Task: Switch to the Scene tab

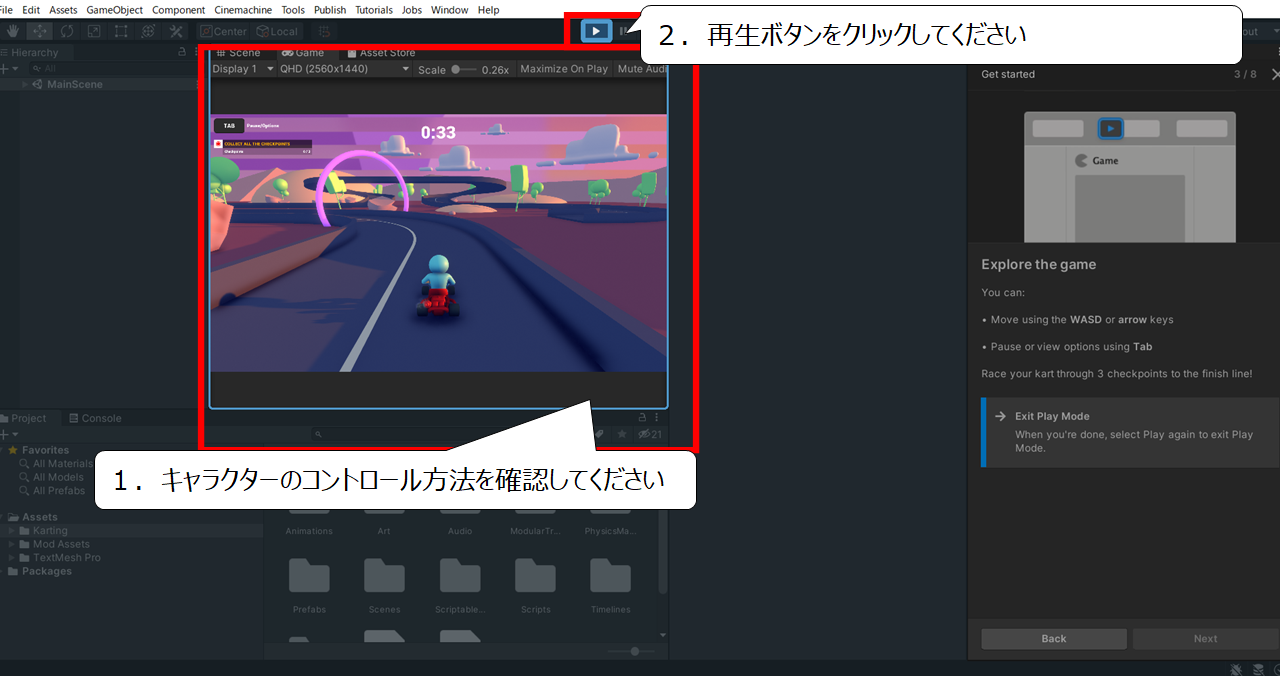Action: pos(239,52)
